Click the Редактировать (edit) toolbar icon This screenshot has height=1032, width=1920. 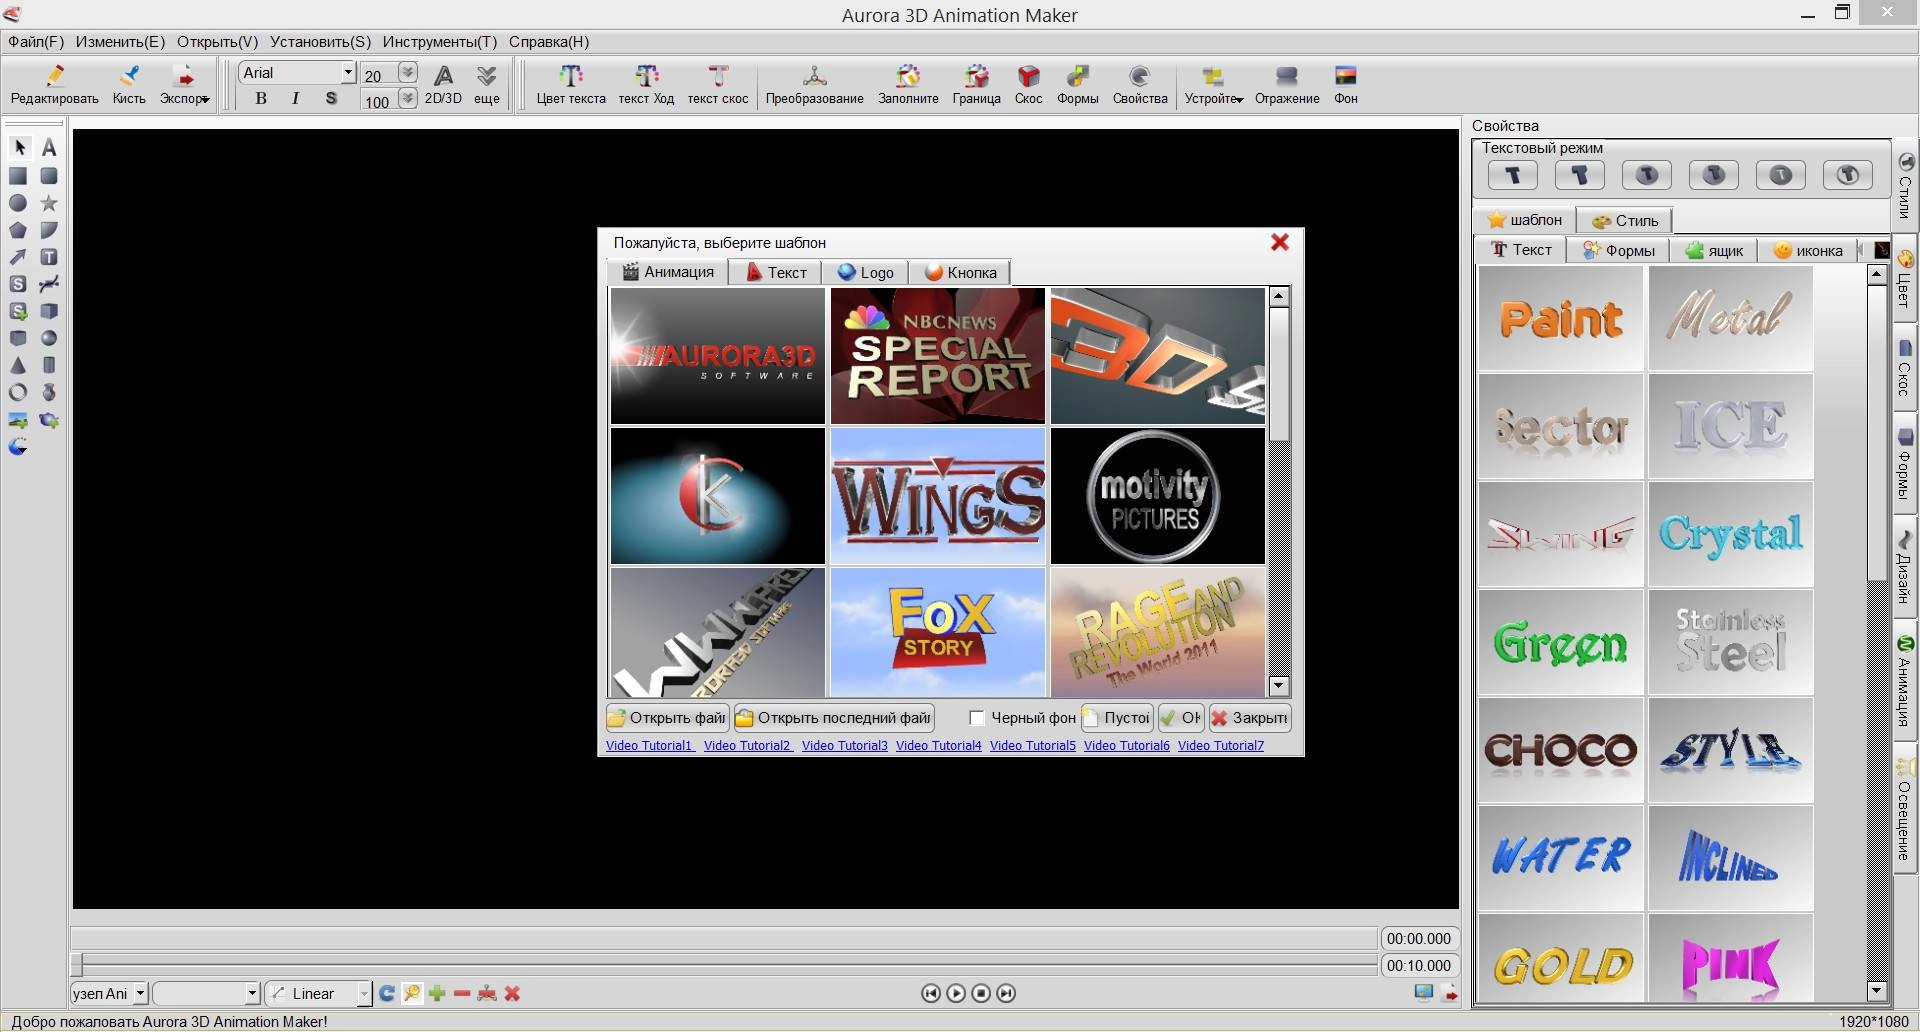click(x=55, y=84)
